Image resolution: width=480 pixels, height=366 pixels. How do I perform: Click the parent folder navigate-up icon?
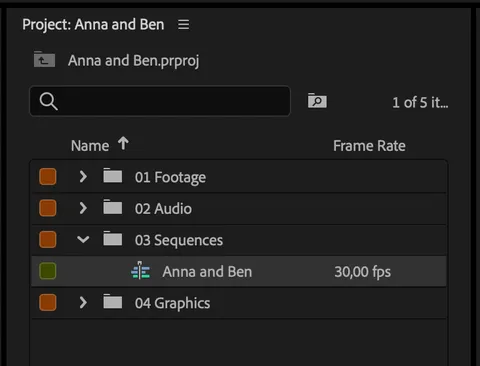click(x=44, y=59)
